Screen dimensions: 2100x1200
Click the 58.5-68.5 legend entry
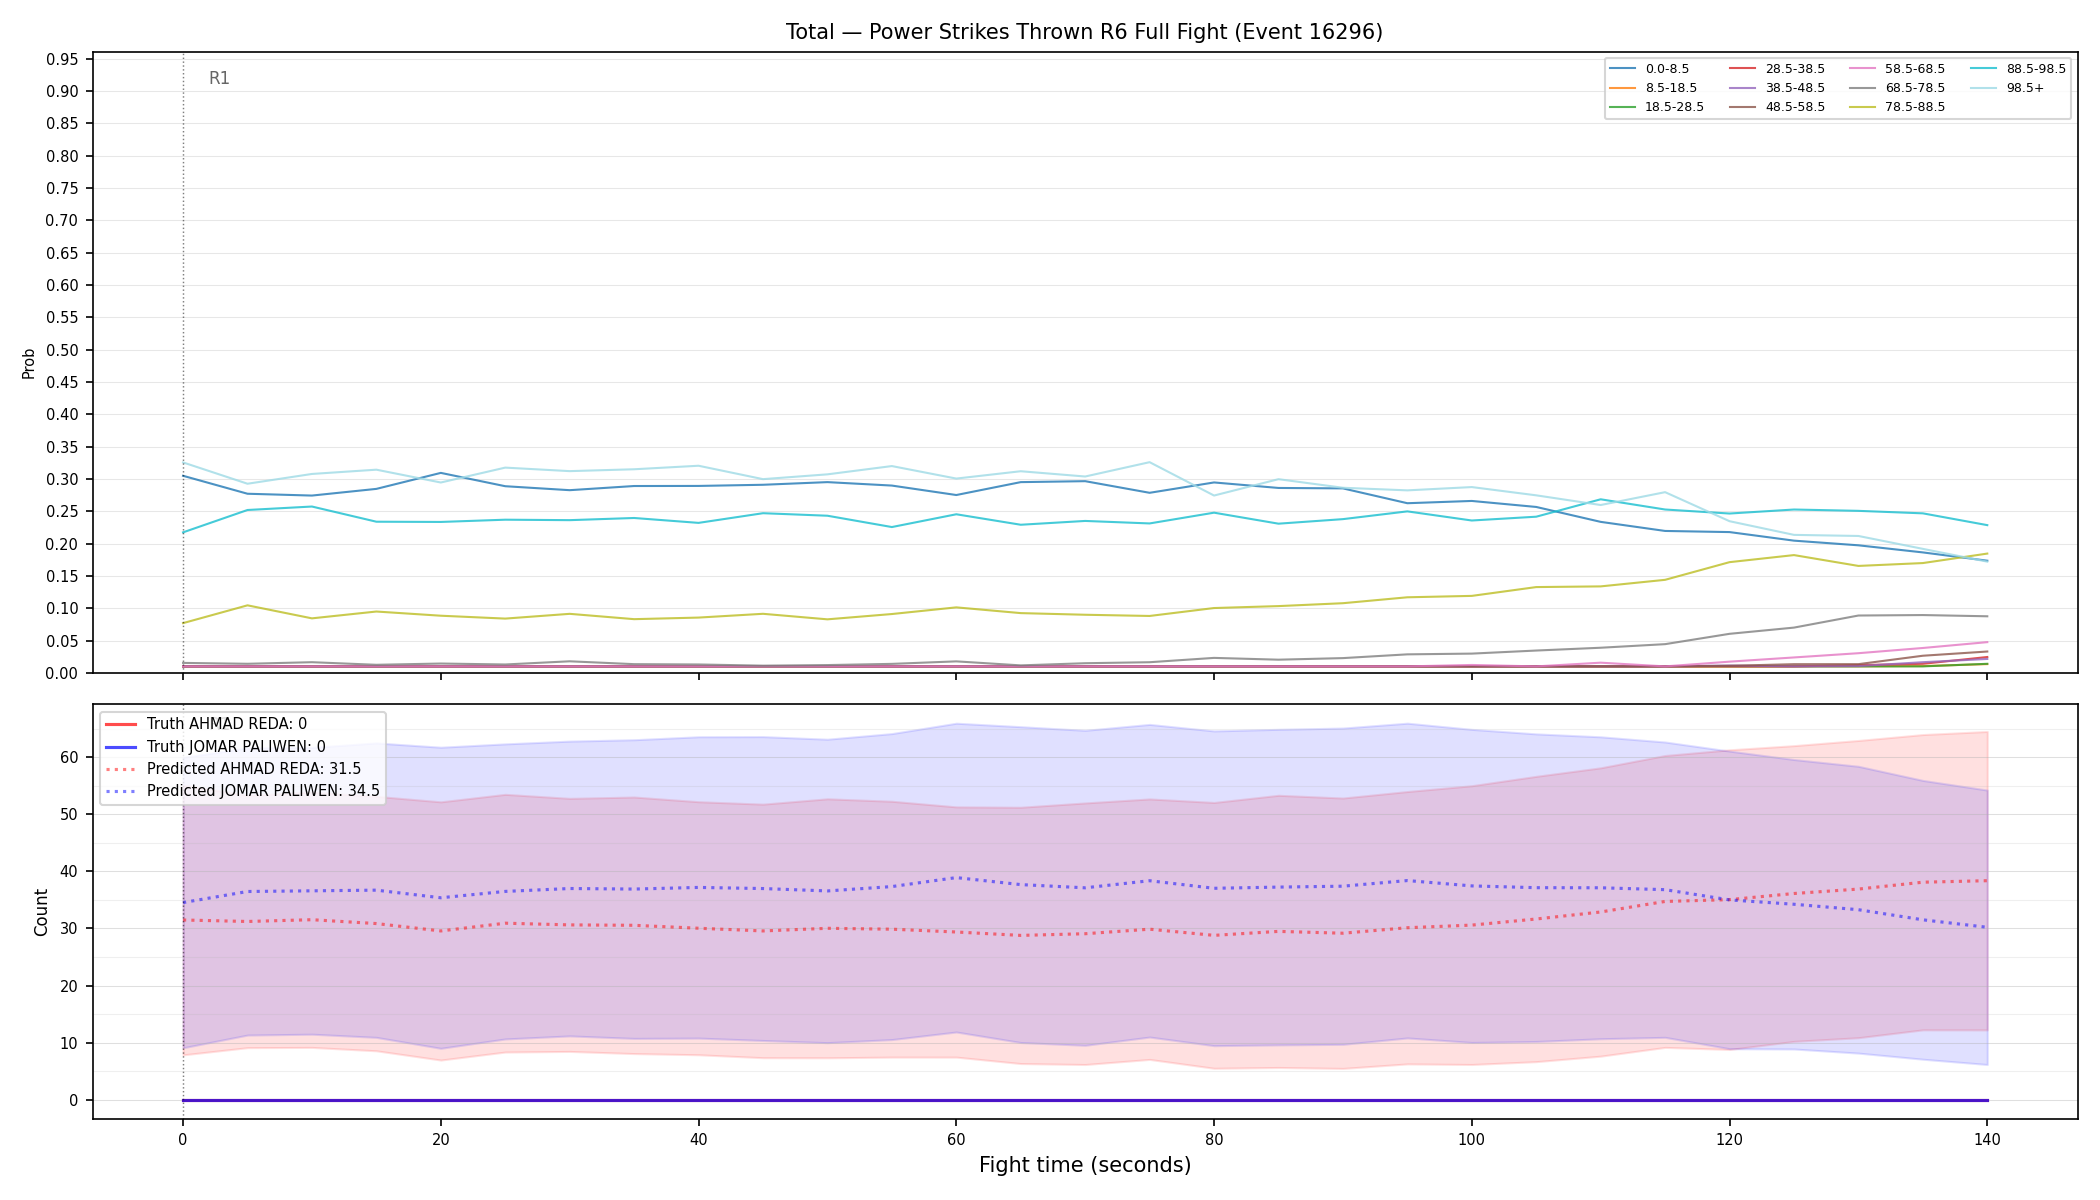tap(1896, 69)
